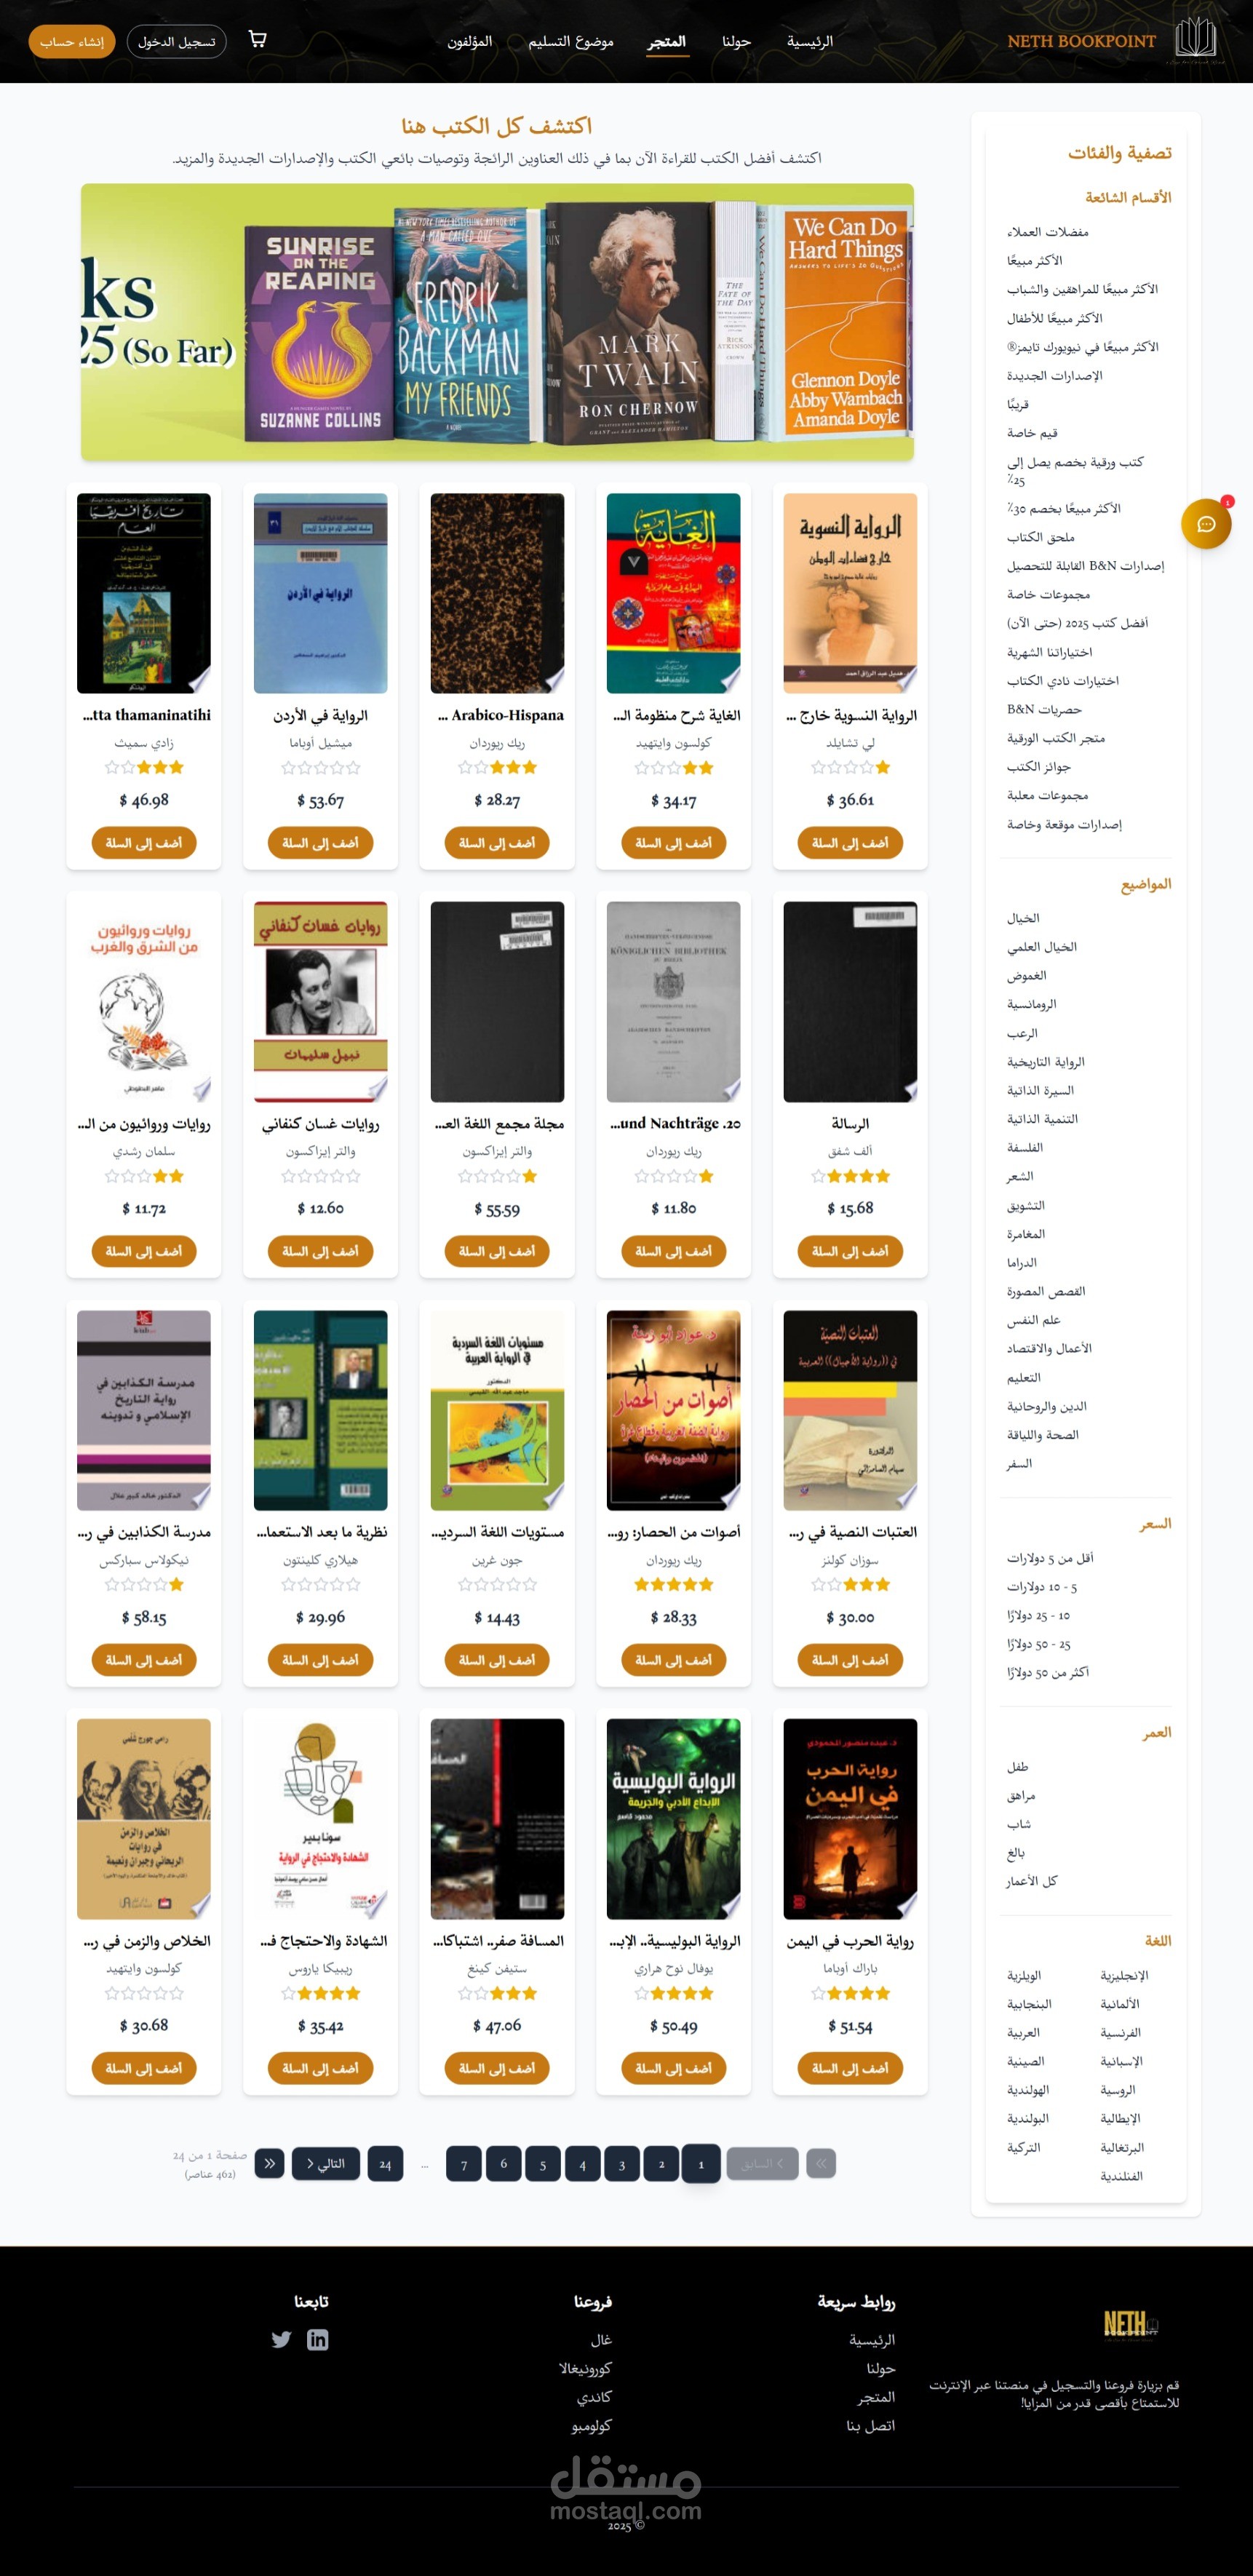1253x2576 pixels.
Task: Open the المؤلفون navigation item
Action: [469, 41]
